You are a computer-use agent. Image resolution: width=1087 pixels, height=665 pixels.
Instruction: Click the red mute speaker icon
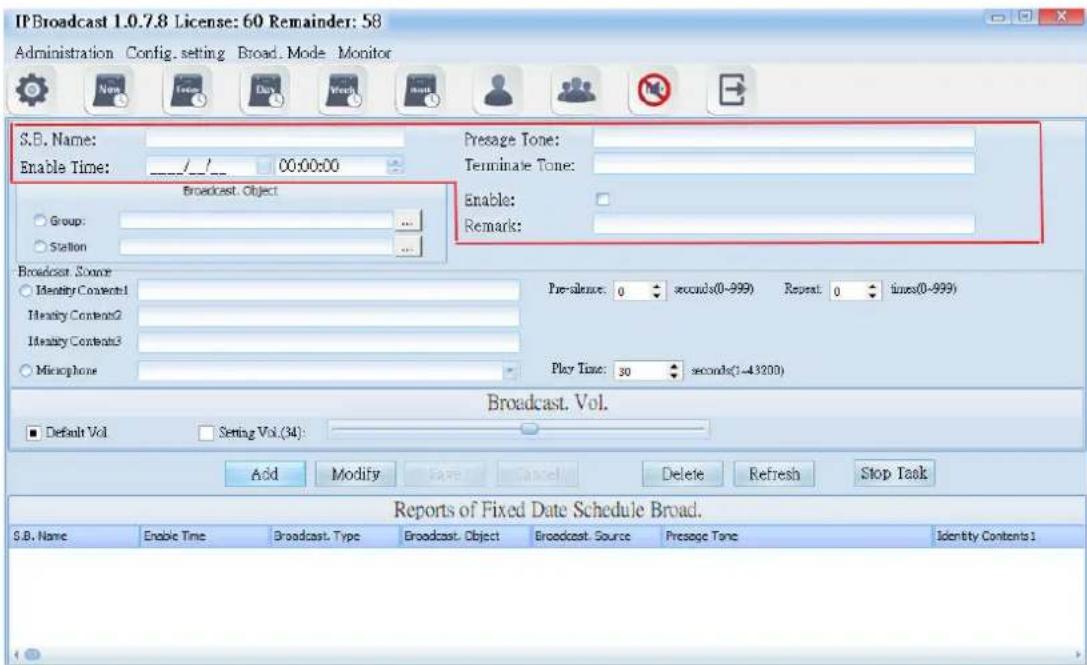pos(654,90)
